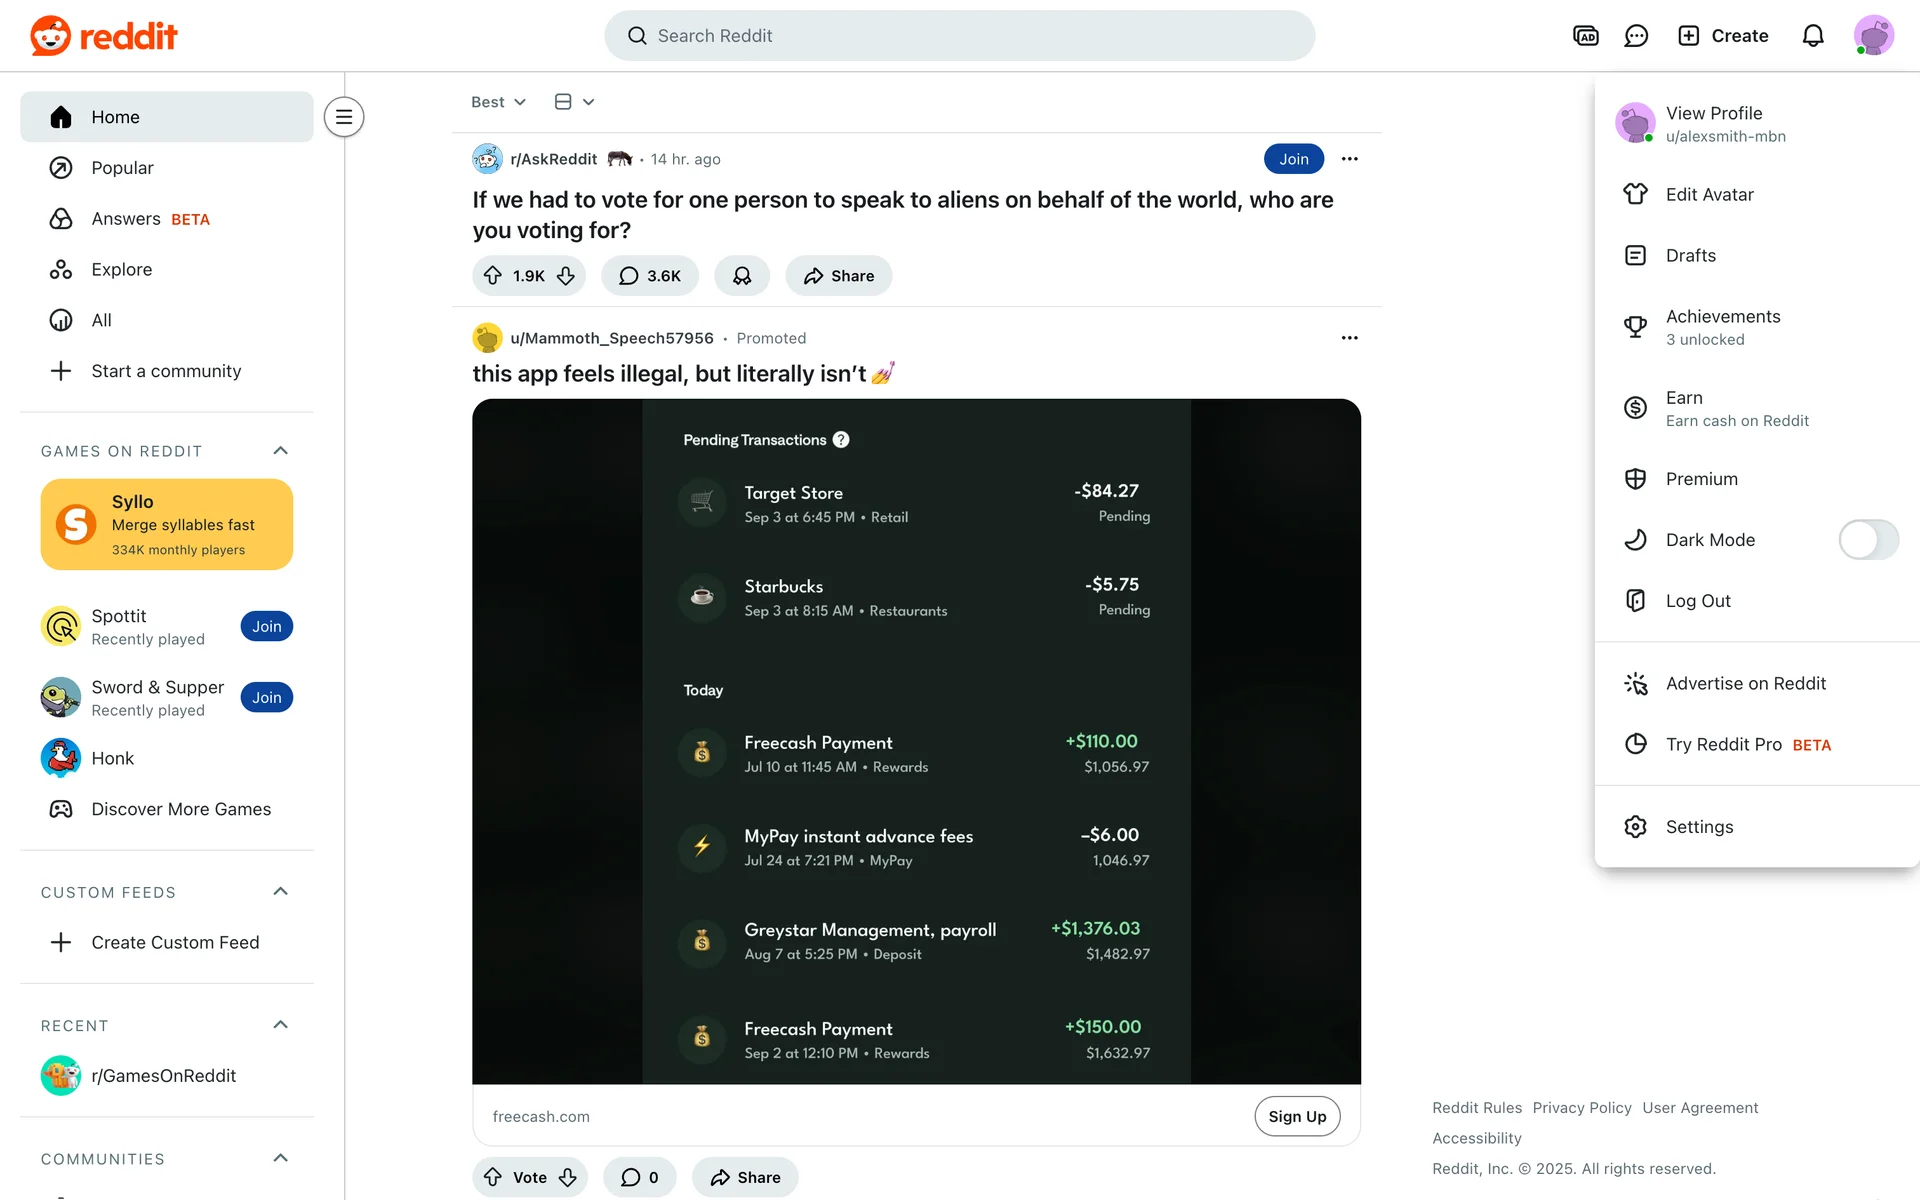Viewport: 1920px width, 1200px height.
Task: Open comments on the AskReddit post
Action: [x=650, y=276]
